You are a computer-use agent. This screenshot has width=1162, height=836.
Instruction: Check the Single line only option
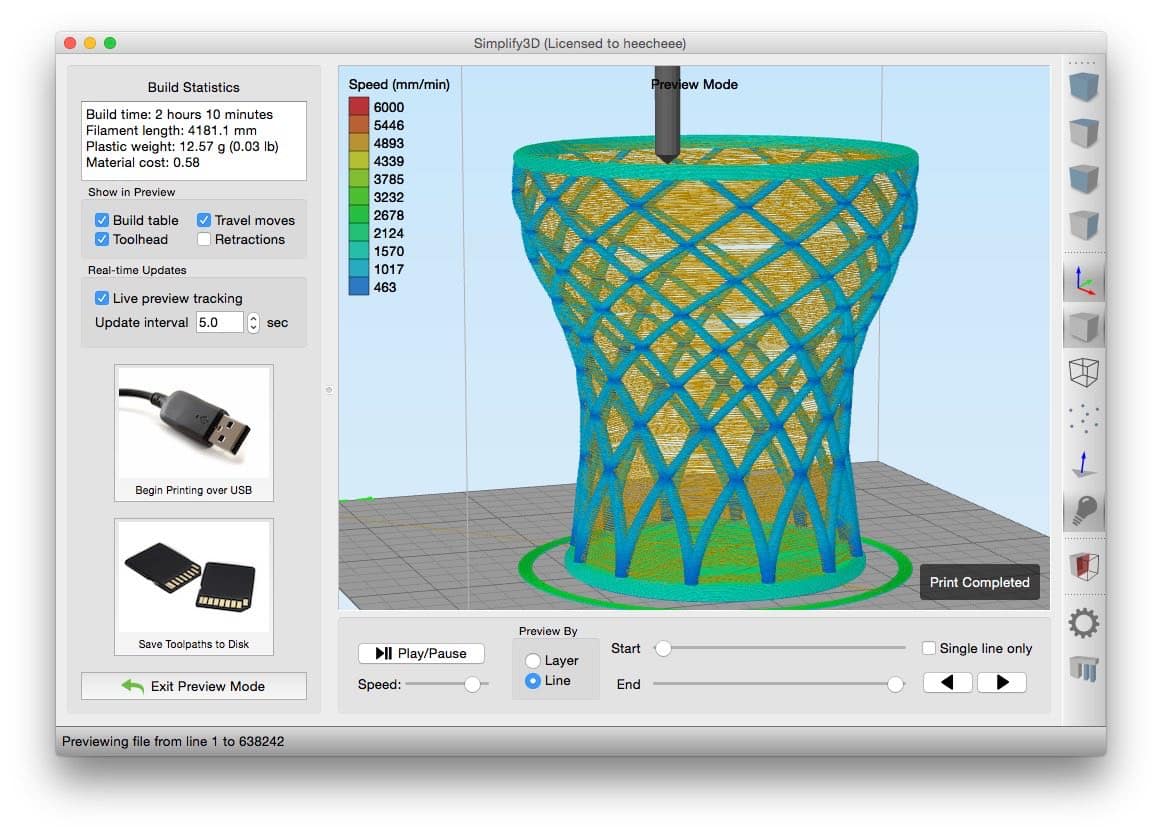point(929,648)
